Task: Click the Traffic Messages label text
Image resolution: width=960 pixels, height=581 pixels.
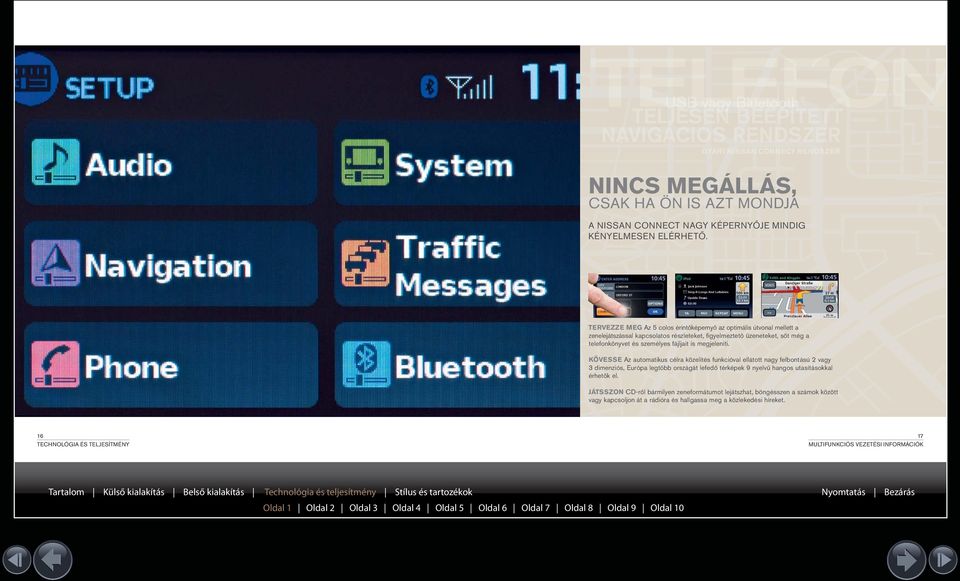Action: [470, 266]
